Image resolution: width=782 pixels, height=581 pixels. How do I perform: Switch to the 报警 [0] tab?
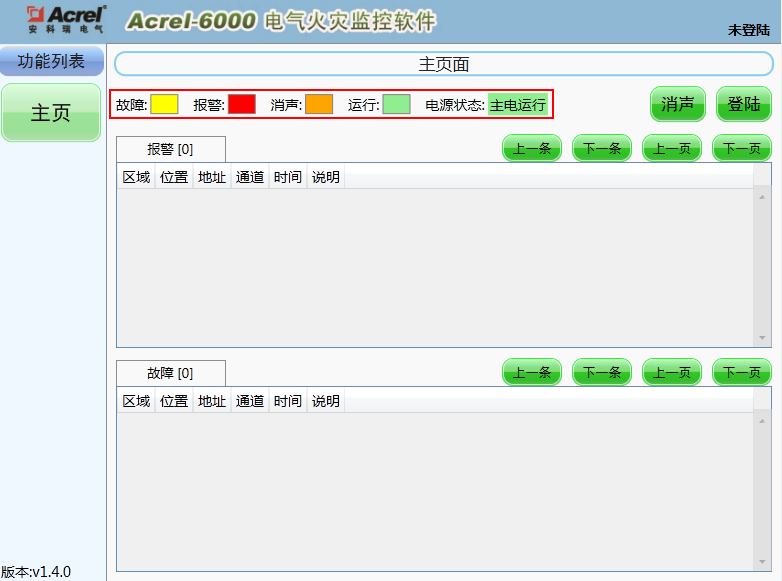(x=171, y=149)
